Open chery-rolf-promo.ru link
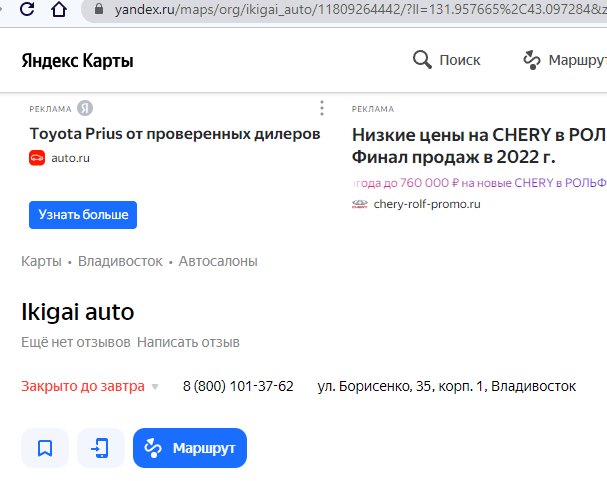607x481 pixels. point(427,204)
